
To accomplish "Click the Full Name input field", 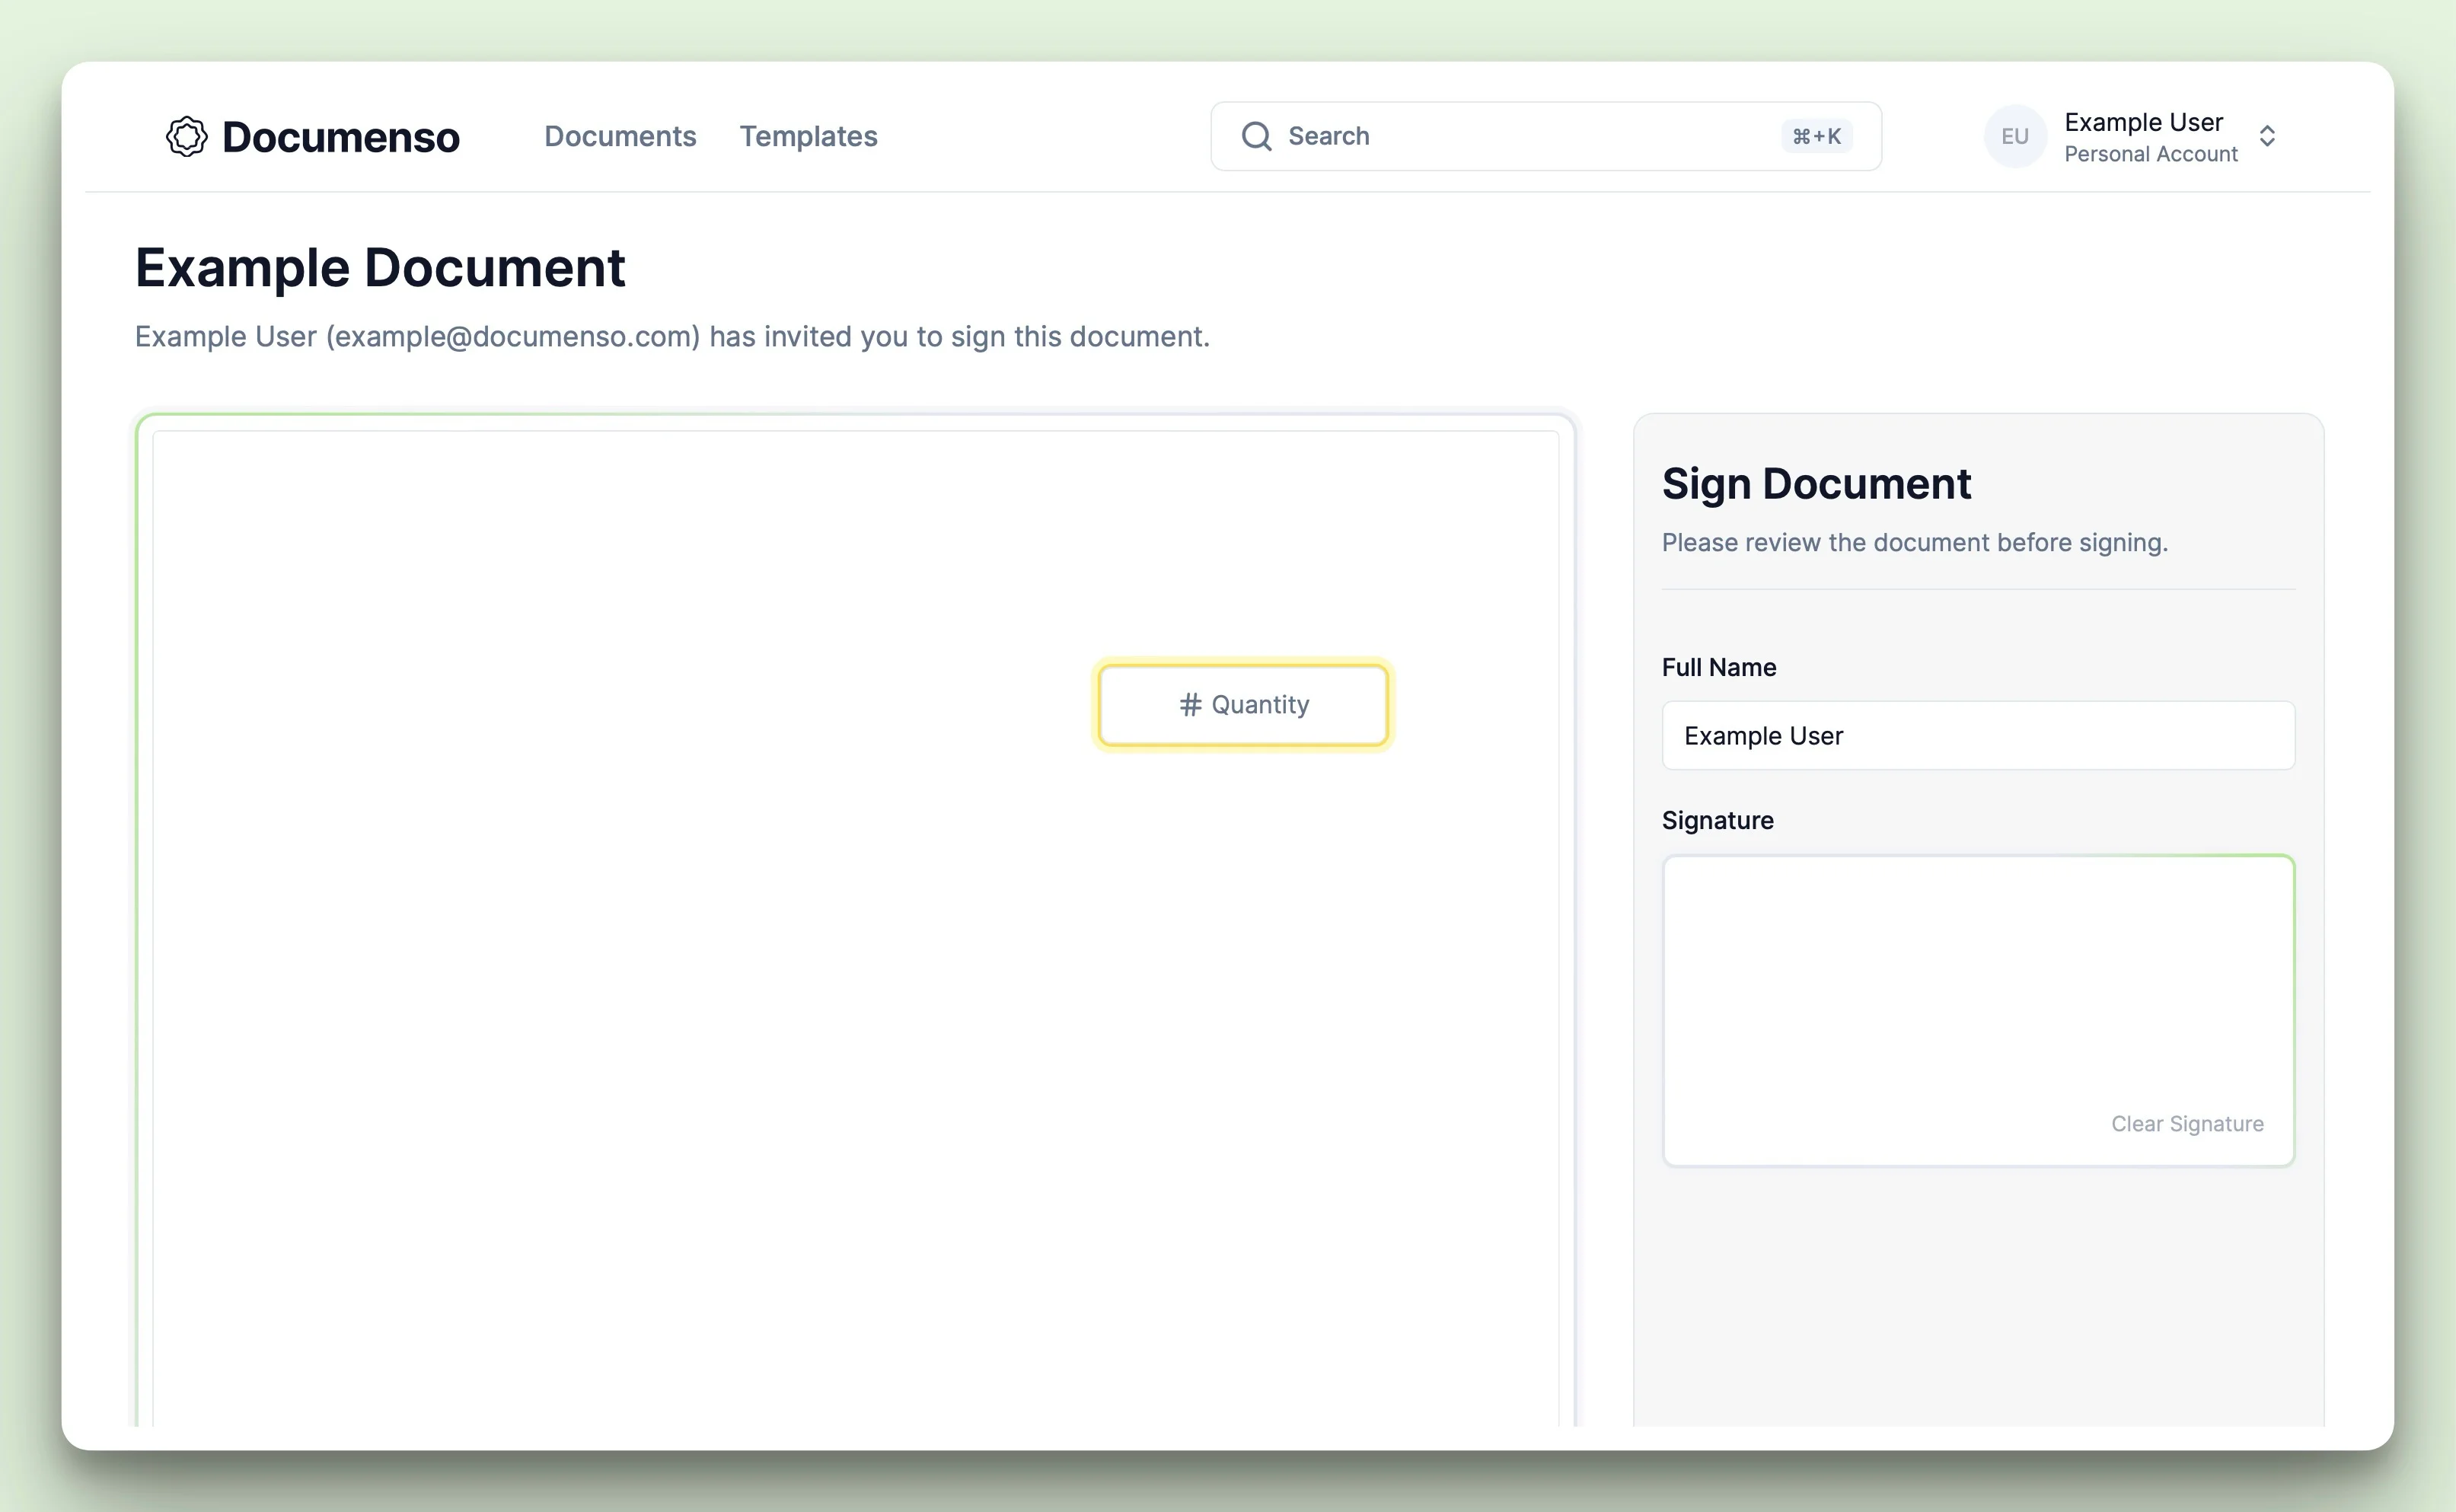I will [1977, 733].
